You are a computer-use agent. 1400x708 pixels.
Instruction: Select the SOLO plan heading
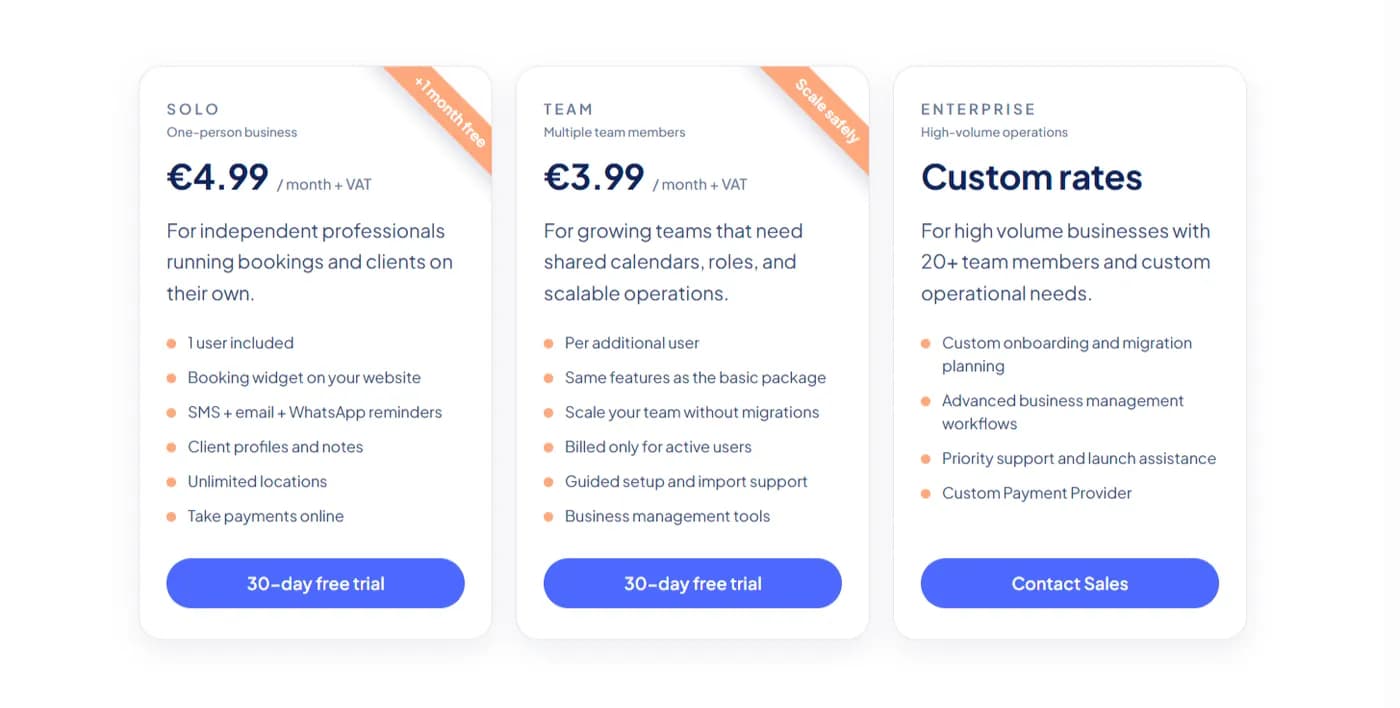[x=192, y=109]
